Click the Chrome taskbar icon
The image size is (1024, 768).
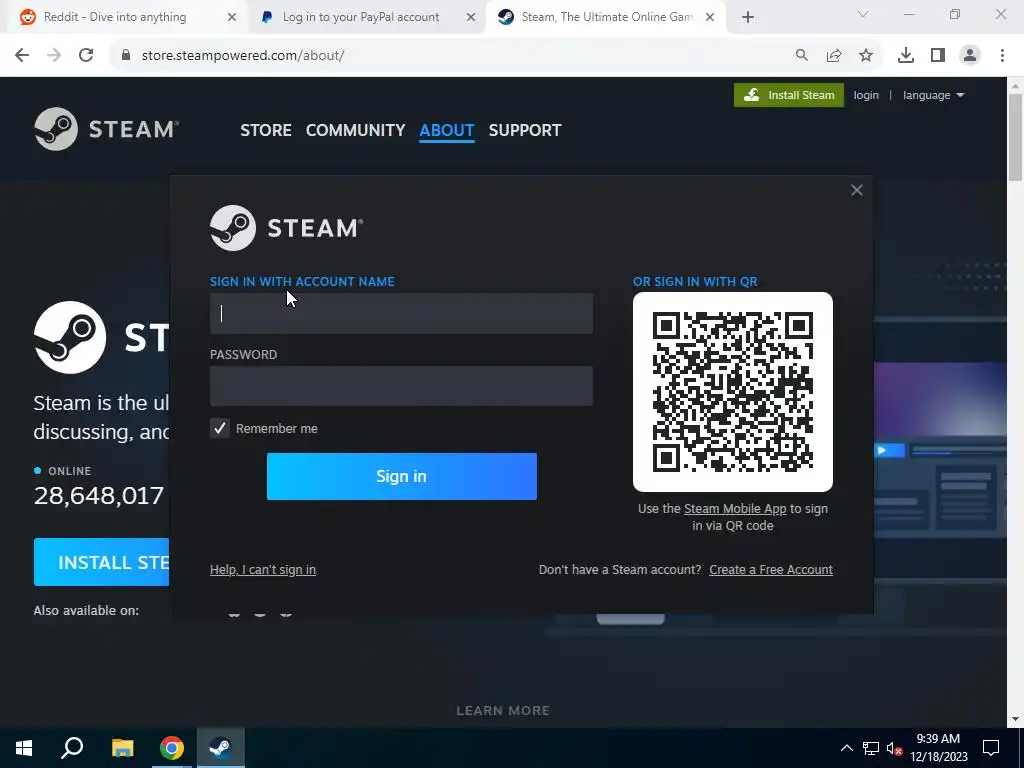[172, 748]
